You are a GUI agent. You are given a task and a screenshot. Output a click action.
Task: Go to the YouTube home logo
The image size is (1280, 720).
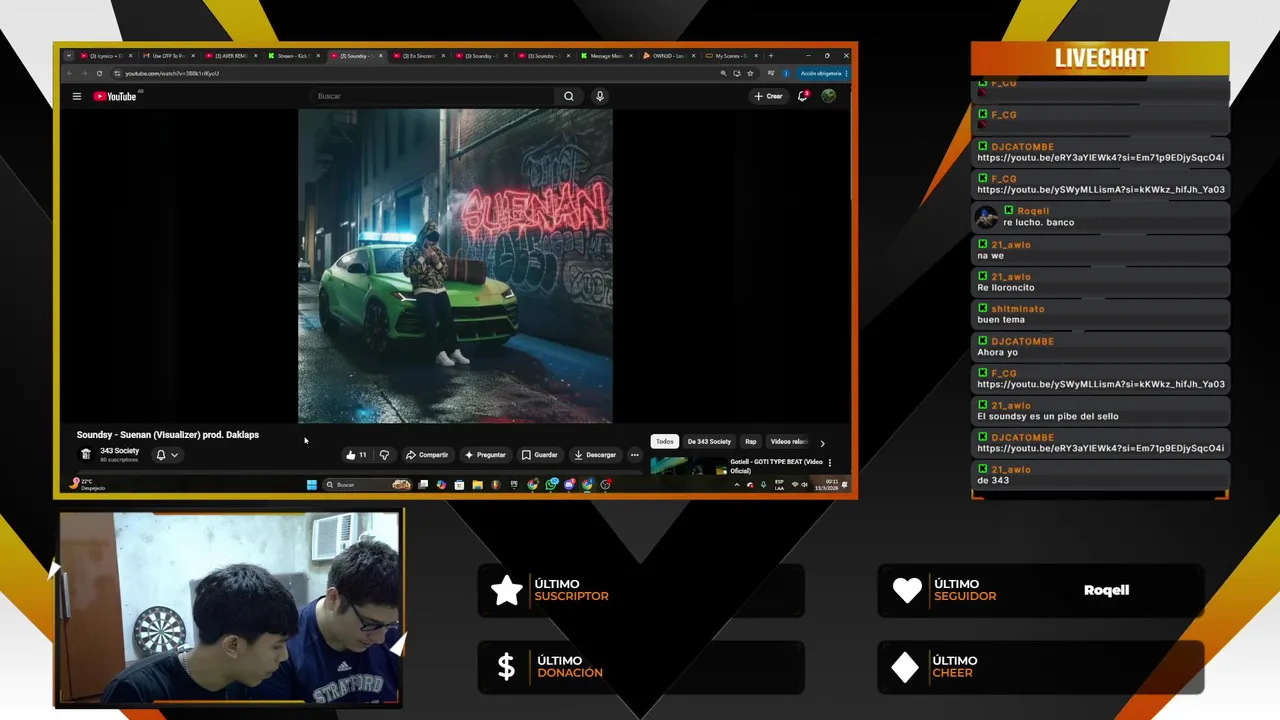[117, 96]
